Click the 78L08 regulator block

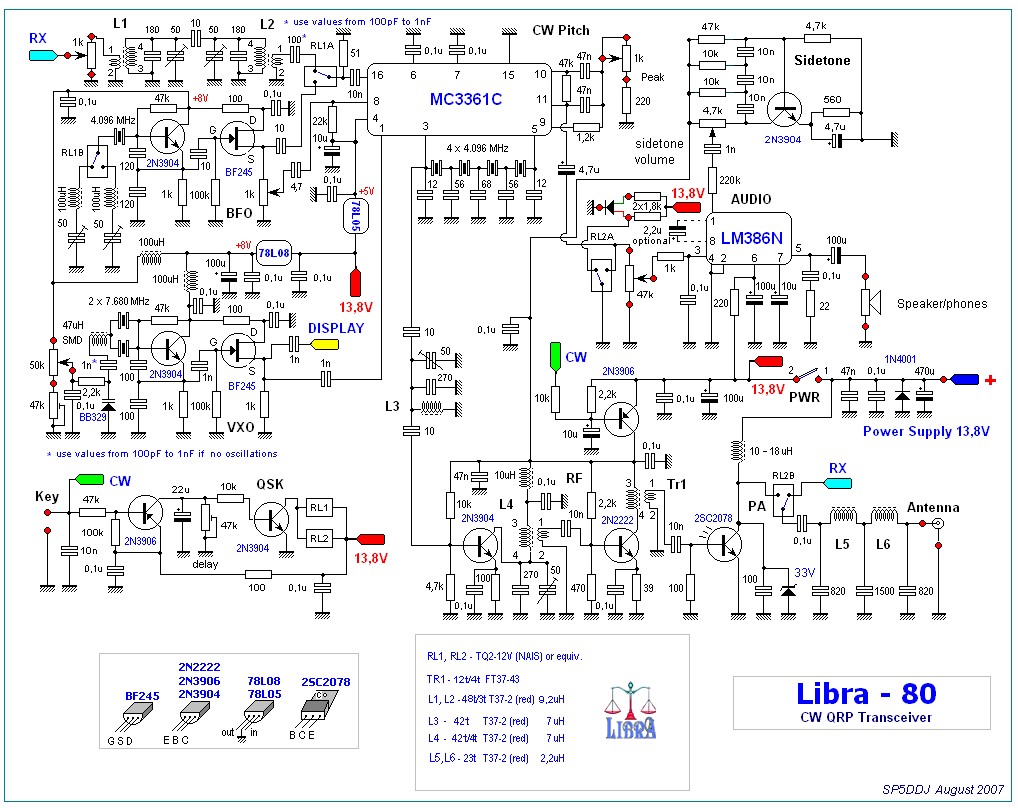click(x=274, y=253)
